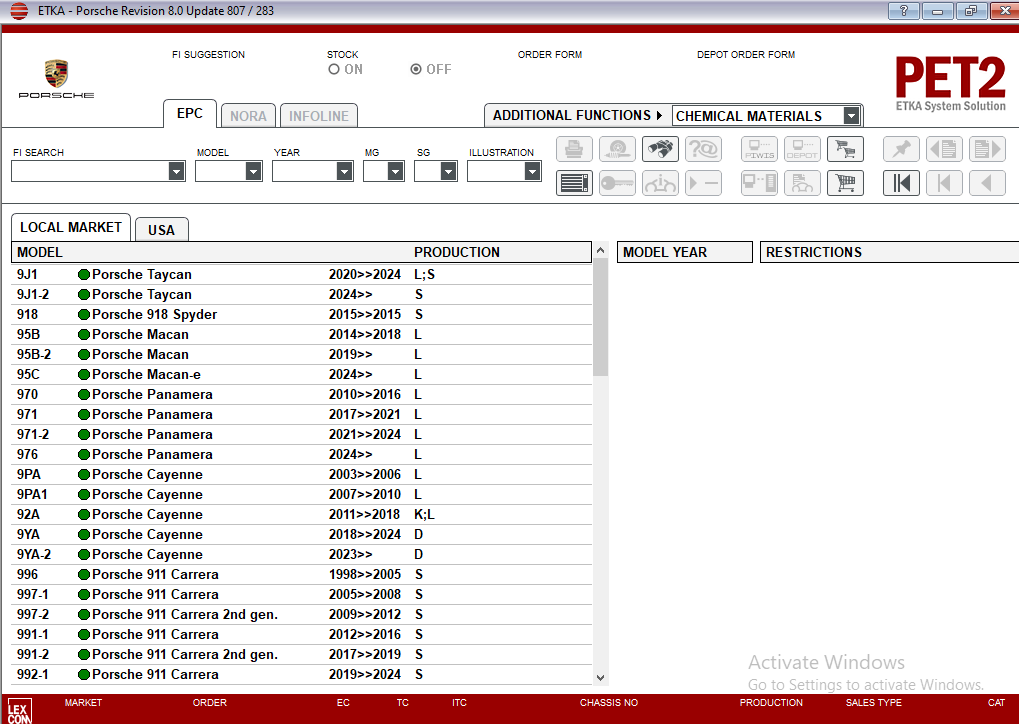
Task: Click the two shopping carts icon
Action: click(845, 149)
